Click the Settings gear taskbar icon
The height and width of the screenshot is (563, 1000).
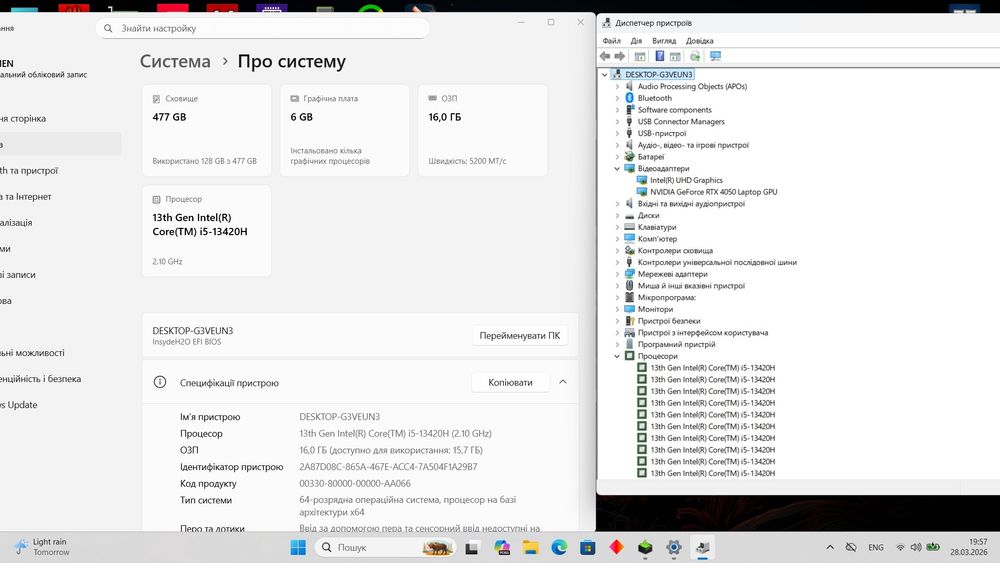(674, 547)
